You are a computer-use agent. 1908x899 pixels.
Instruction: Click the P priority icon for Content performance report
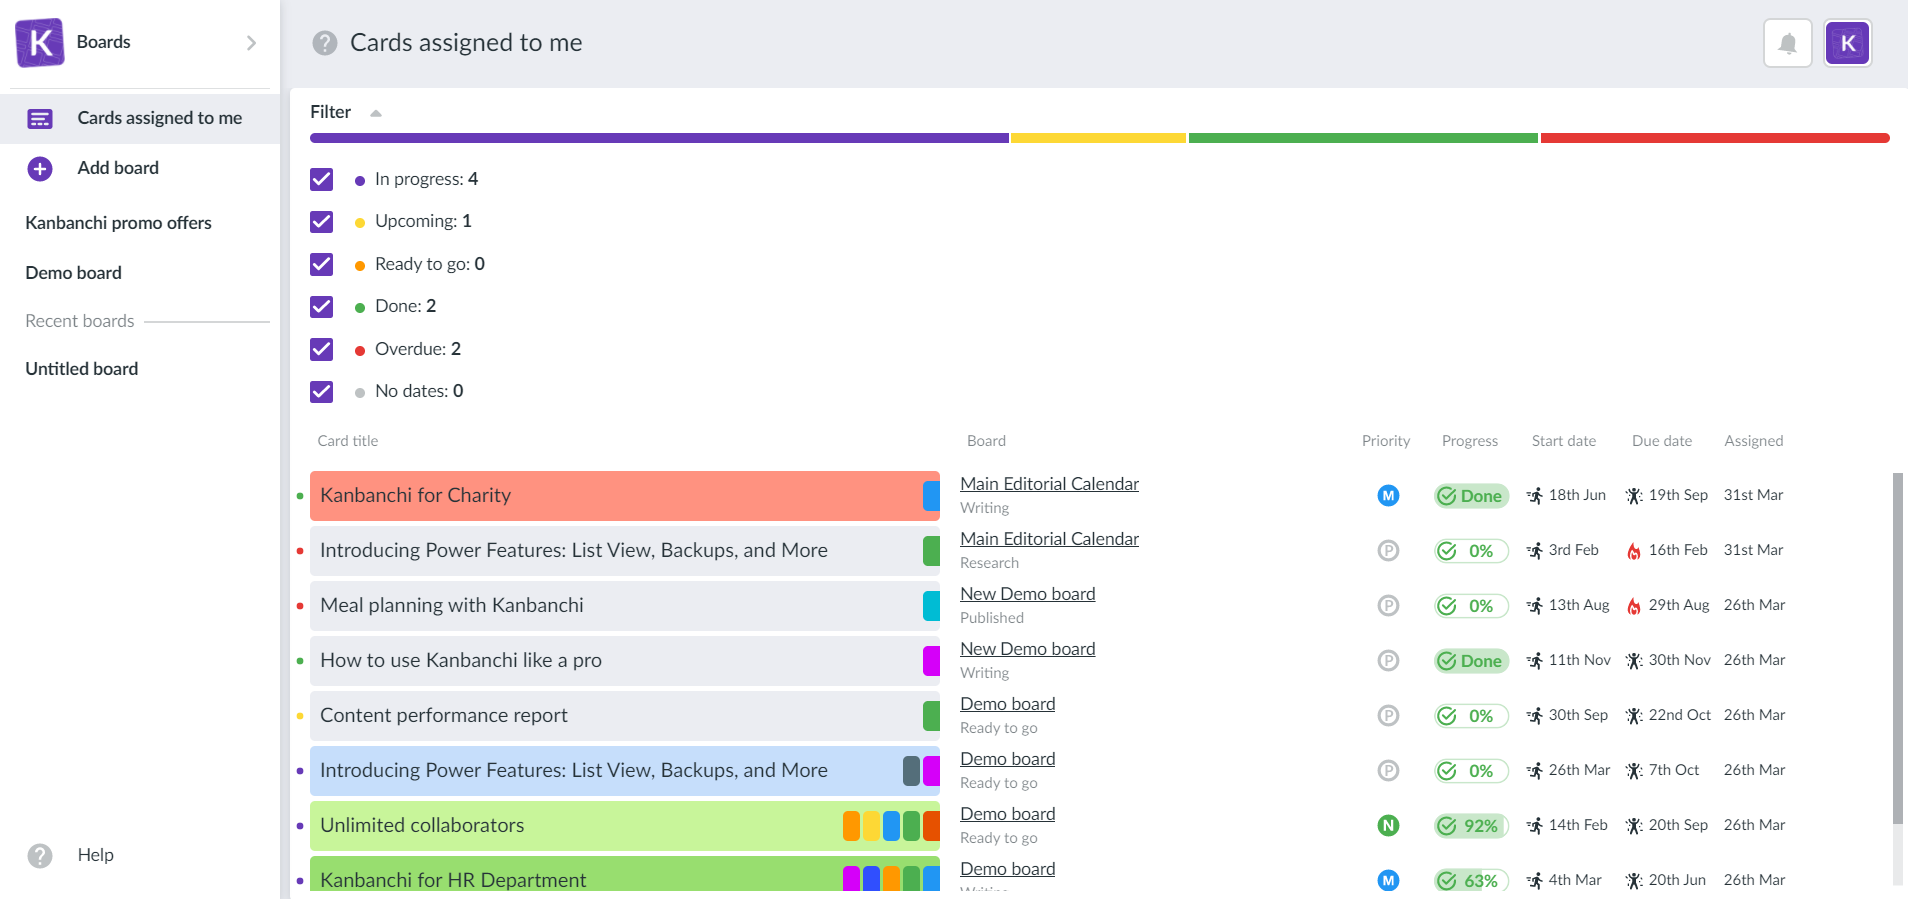(1388, 716)
